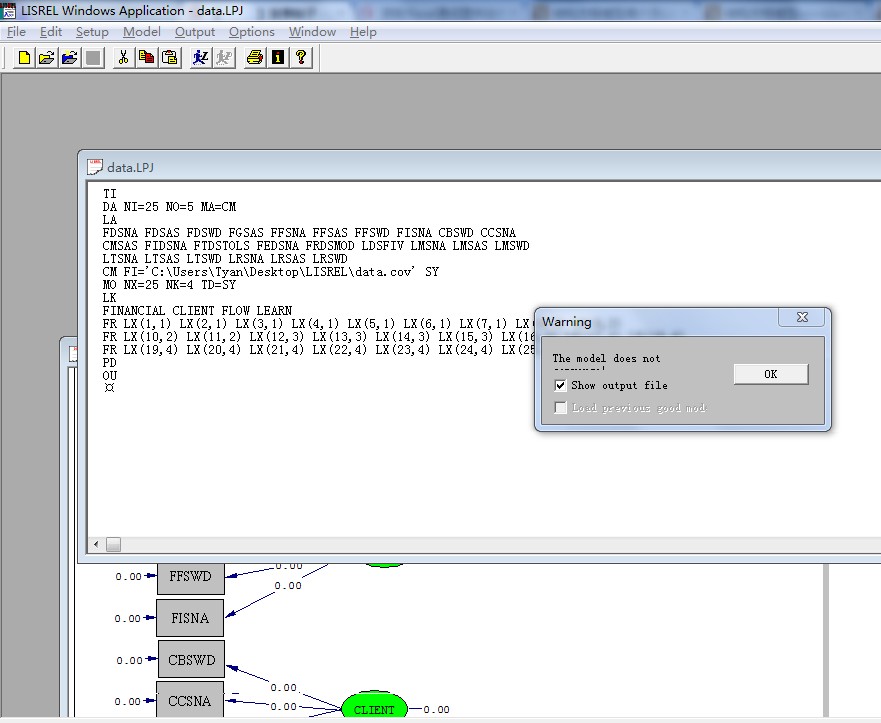Close the Warning dialog with X
This screenshot has height=723, width=881.
click(802, 318)
